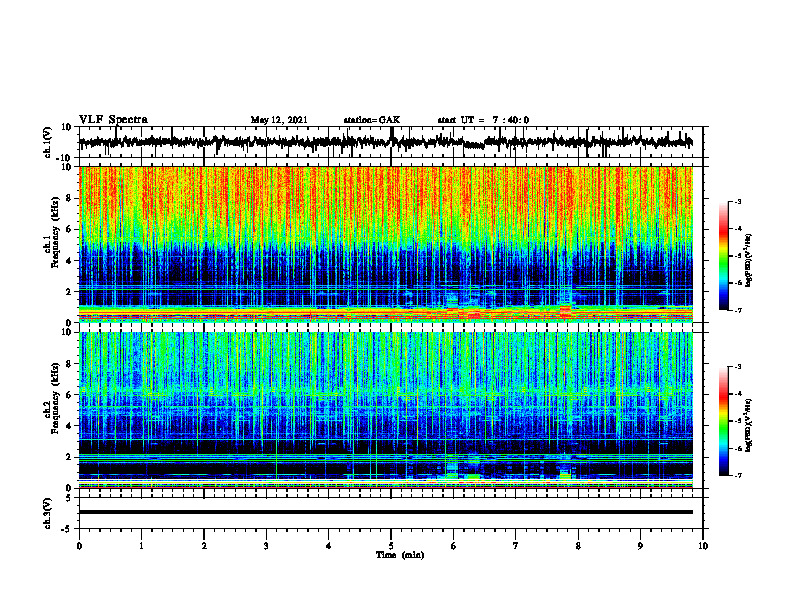Click the ch.2 color scale bar
The width and height of the screenshot is (792, 612).
723,421
